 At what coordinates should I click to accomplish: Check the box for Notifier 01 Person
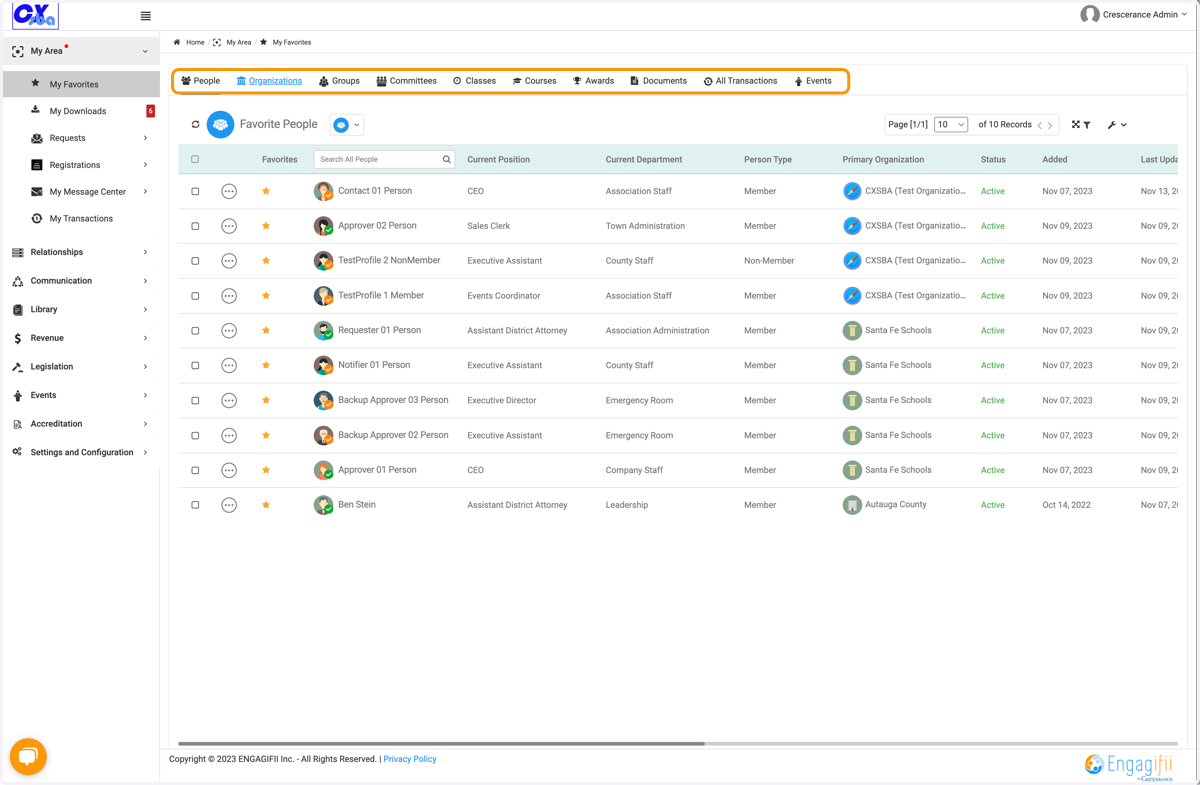click(195, 365)
